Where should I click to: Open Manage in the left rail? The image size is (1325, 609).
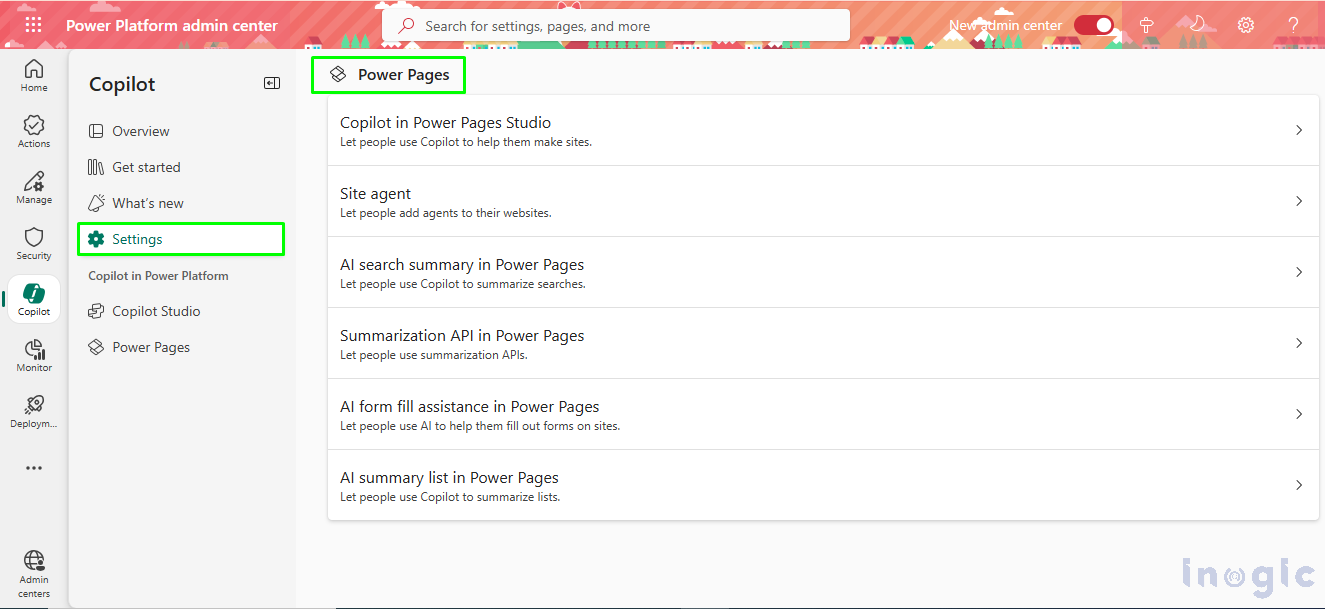[x=34, y=187]
